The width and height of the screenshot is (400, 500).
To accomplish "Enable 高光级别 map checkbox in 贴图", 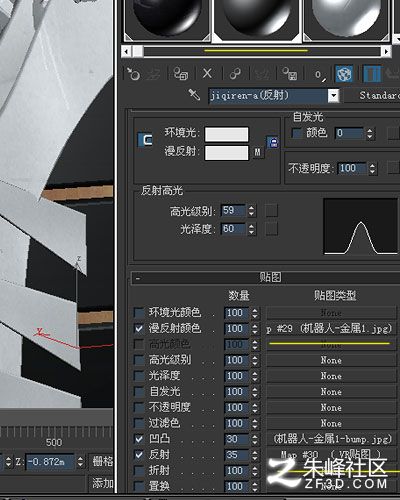I will pyautogui.click(x=139, y=360).
